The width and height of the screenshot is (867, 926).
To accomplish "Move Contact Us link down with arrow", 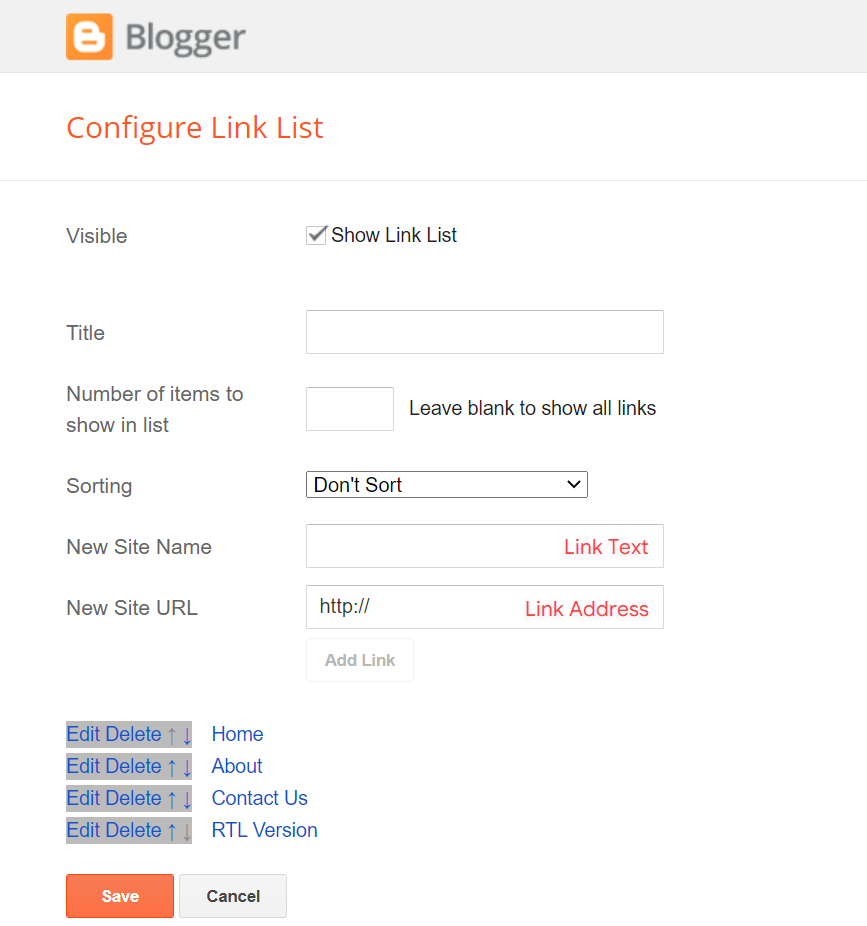I will [x=187, y=799].
